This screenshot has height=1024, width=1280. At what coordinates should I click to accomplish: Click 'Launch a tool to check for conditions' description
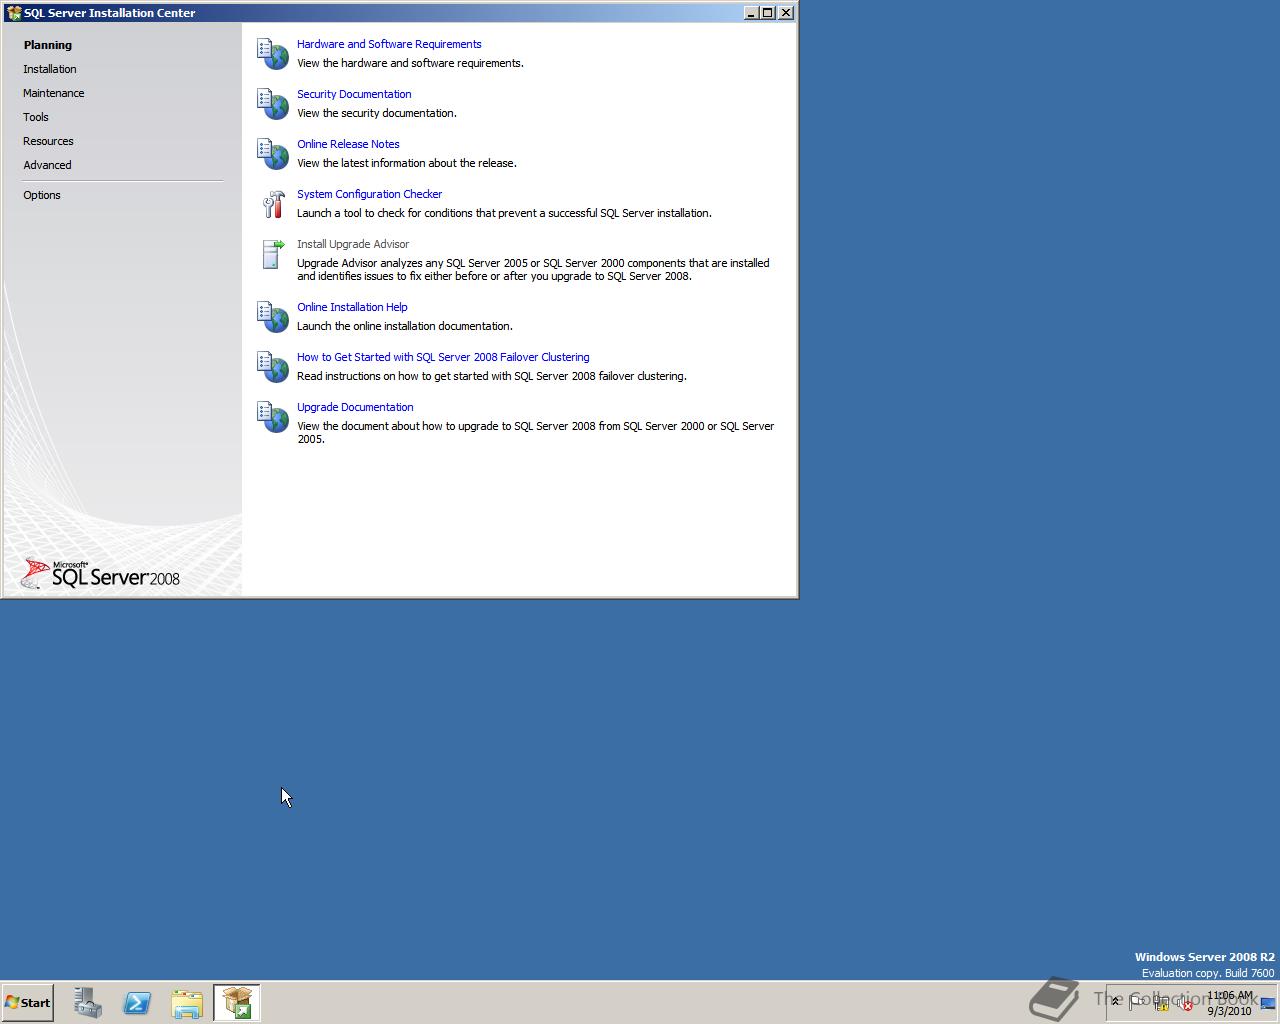(x=504, y=213)
